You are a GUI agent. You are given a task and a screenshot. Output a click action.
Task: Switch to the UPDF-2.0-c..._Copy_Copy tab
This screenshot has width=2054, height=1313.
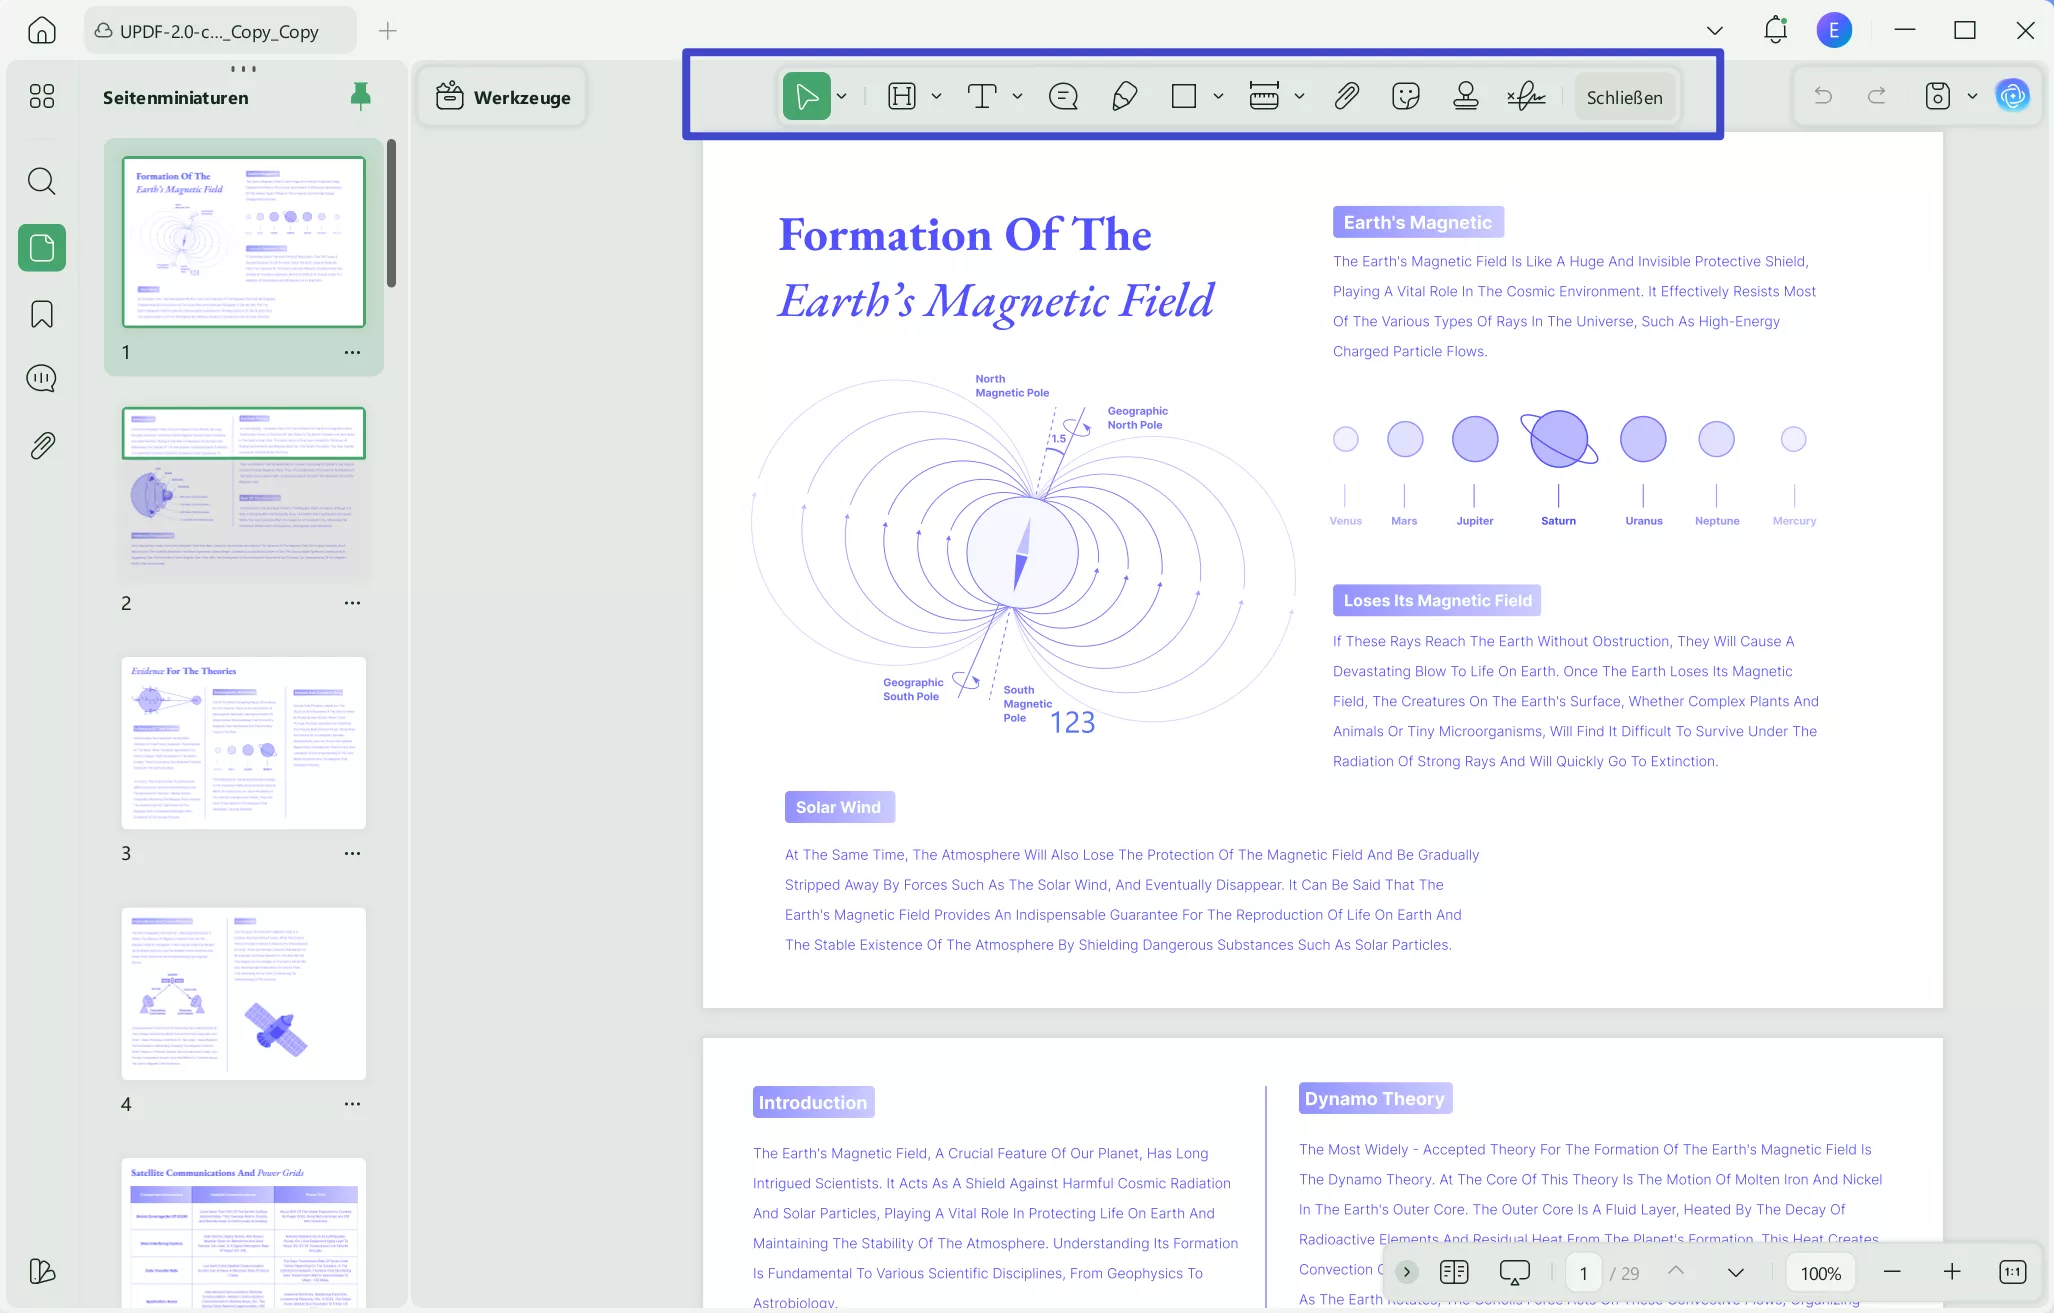pyautogui.click(x=220, y=31)
